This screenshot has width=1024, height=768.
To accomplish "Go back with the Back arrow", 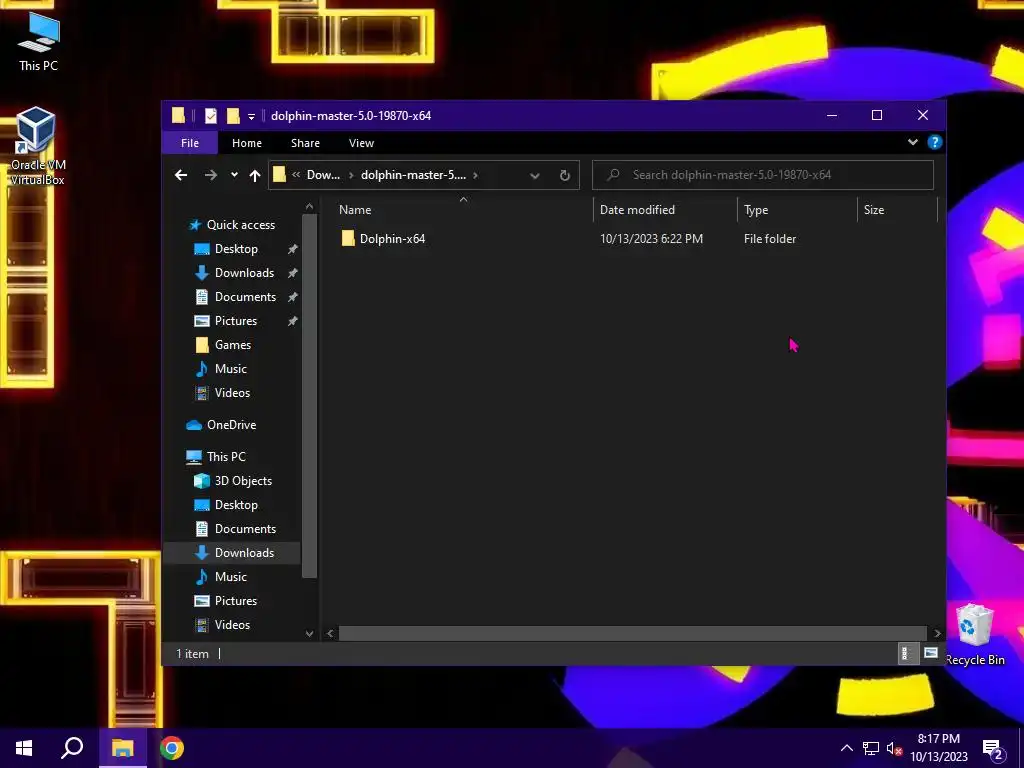I will coord(181,175).
